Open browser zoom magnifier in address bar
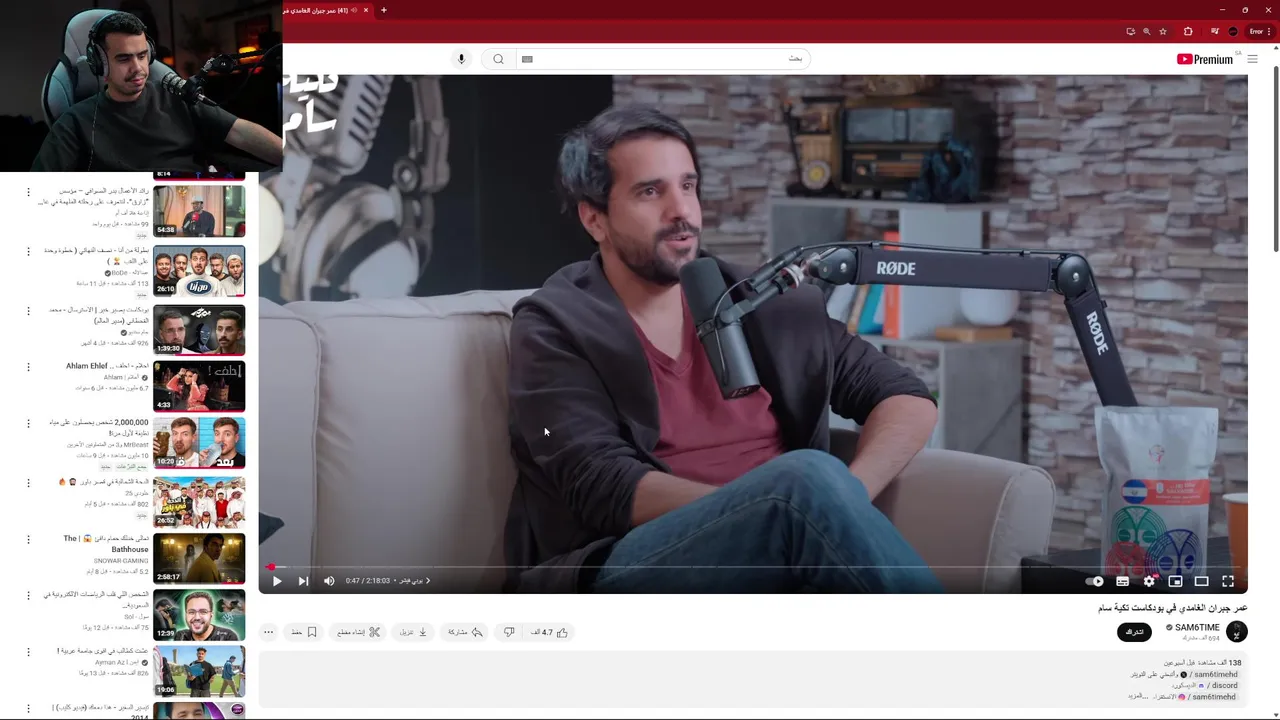Viewport: 1280px width, 720px height. (x=1146, y=31)
